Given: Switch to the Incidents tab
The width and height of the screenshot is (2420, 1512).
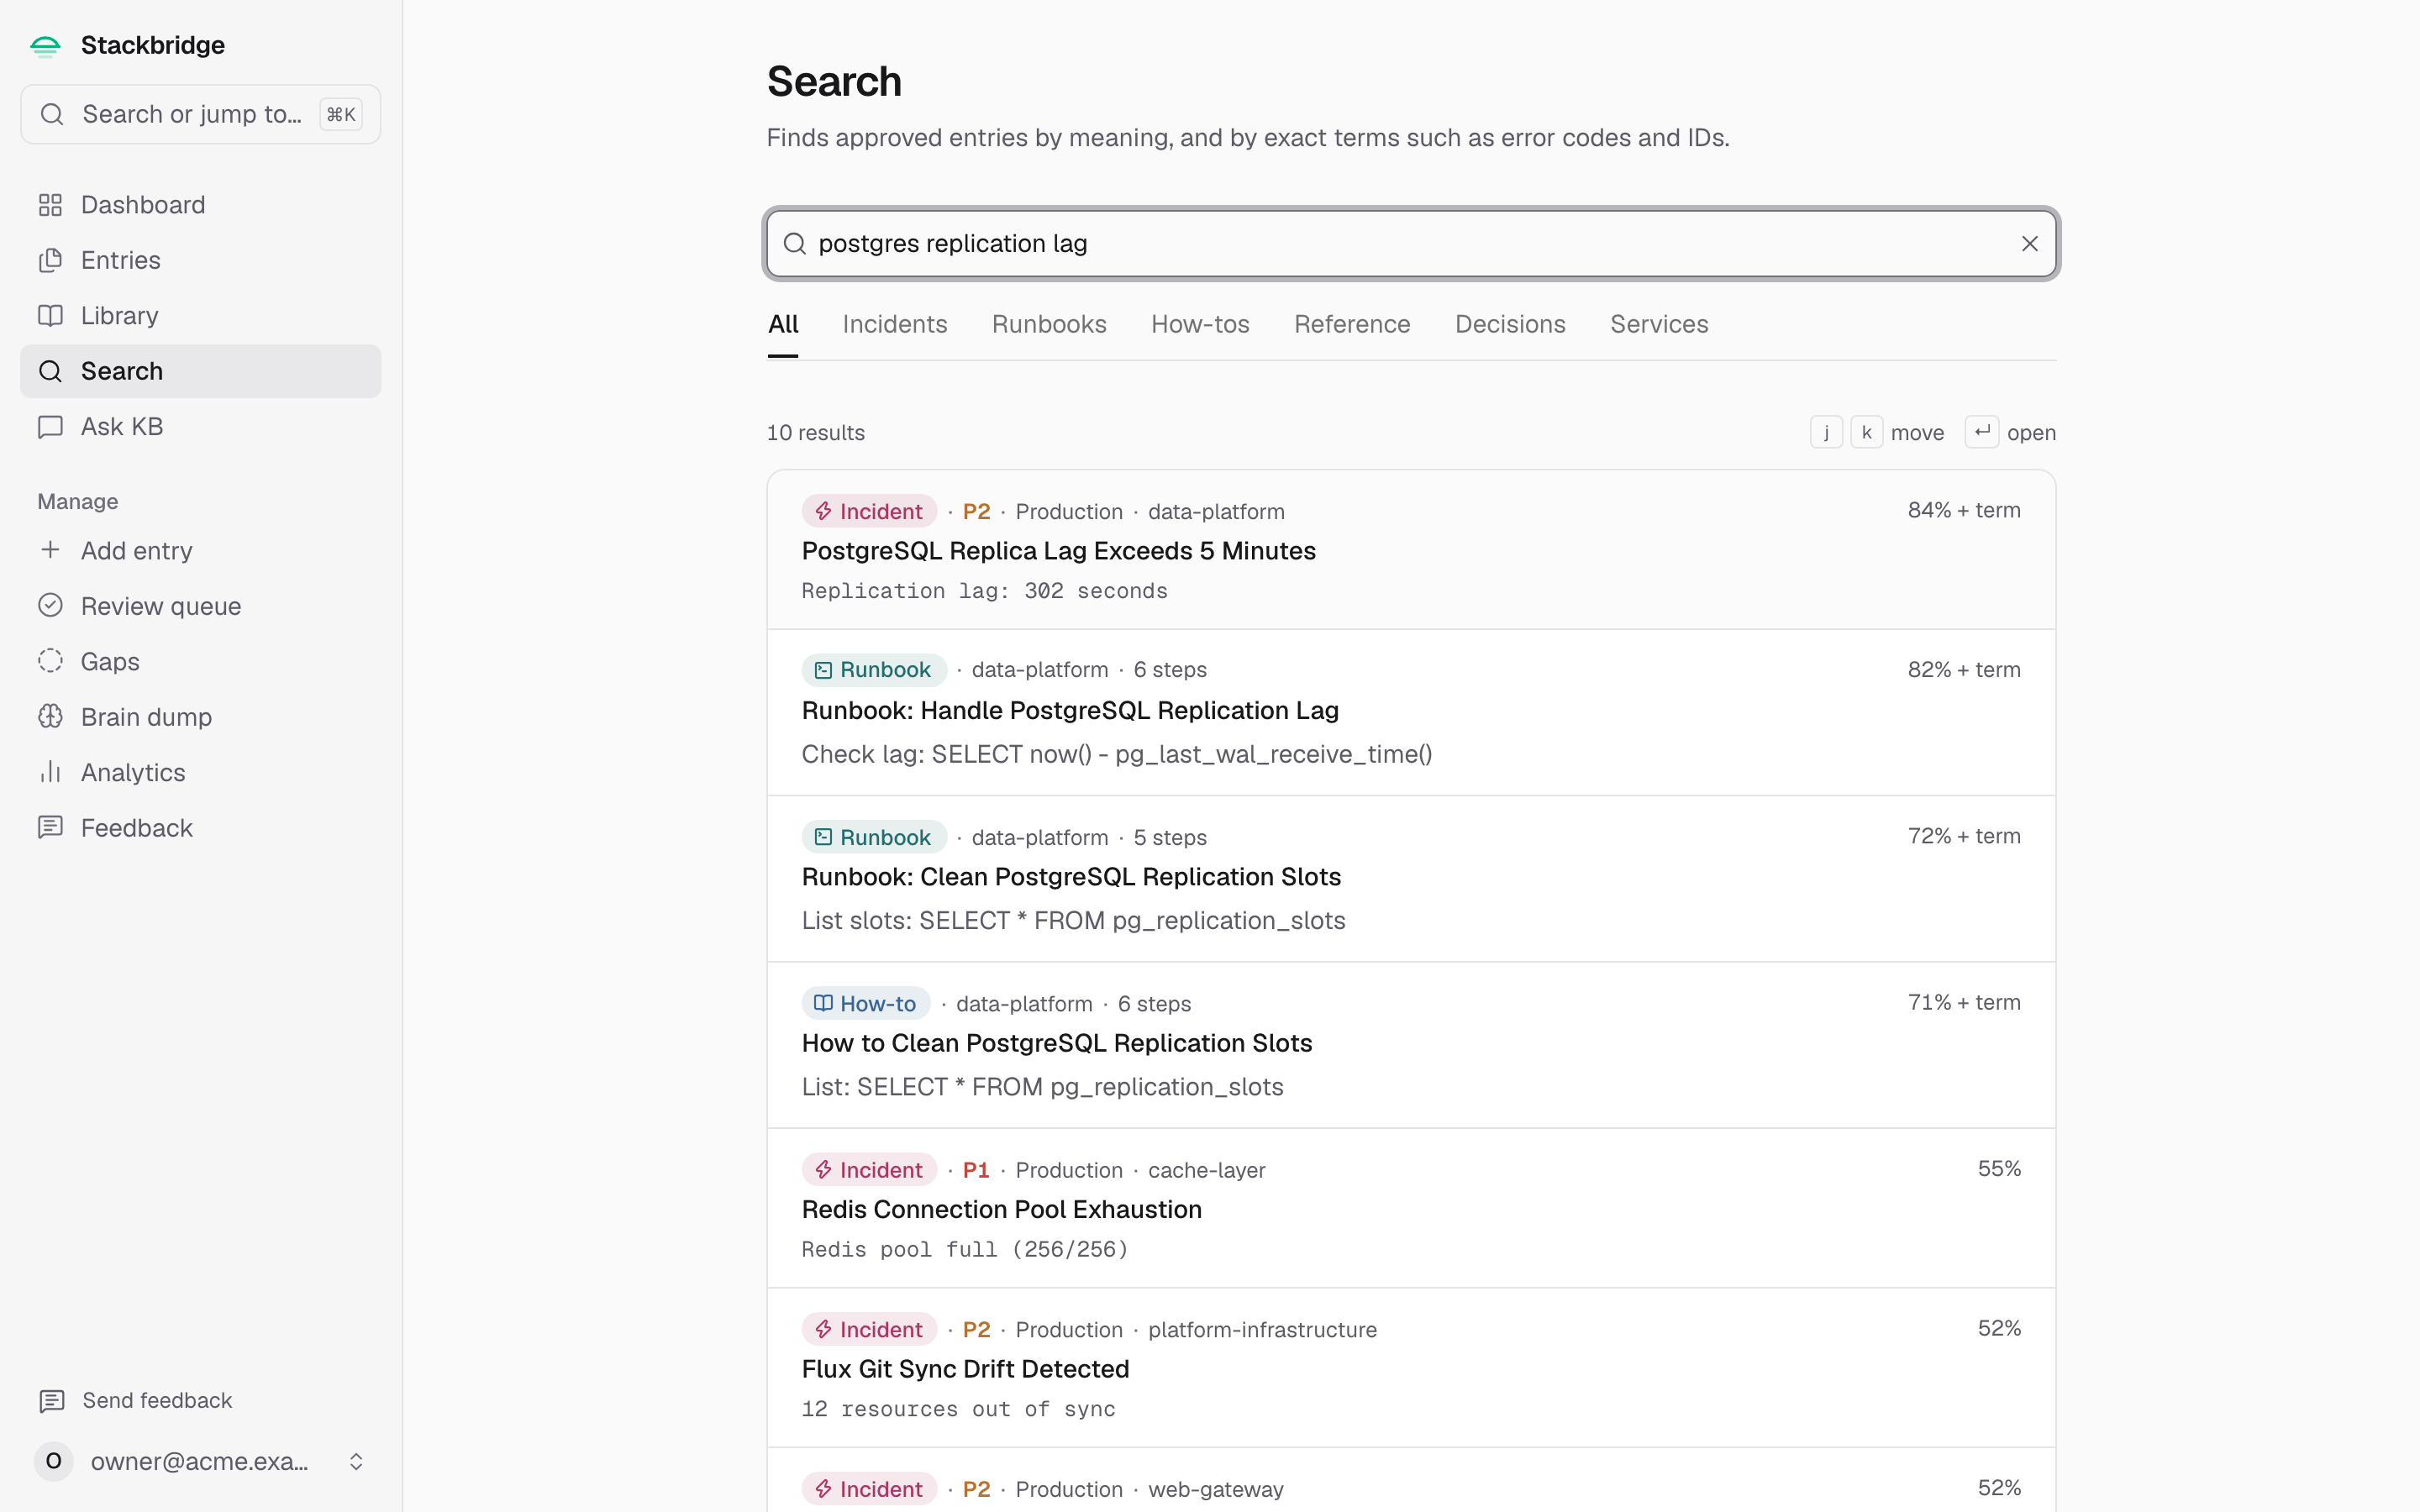Looking at the screenshot, I should [x=894, y=324].
